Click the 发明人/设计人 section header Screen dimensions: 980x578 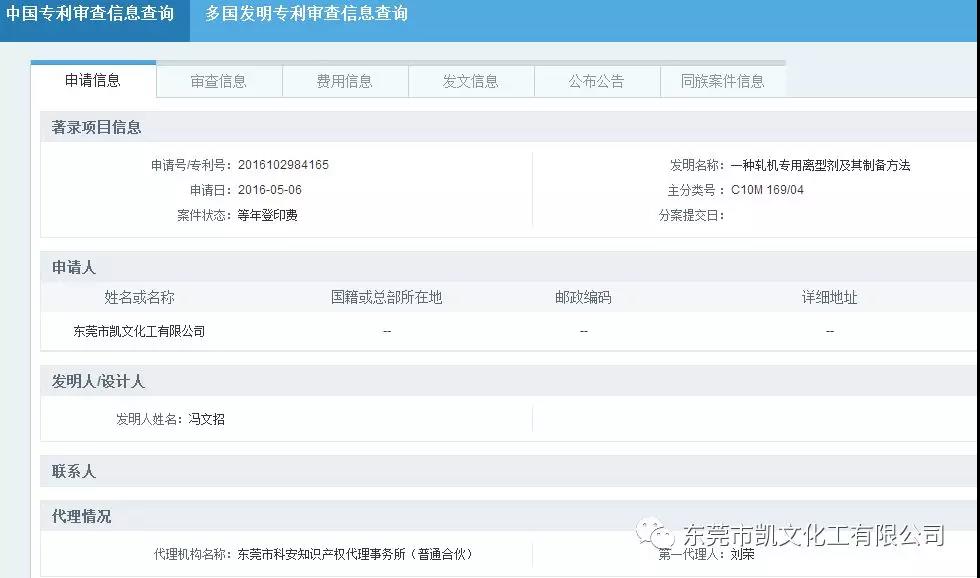508,381
